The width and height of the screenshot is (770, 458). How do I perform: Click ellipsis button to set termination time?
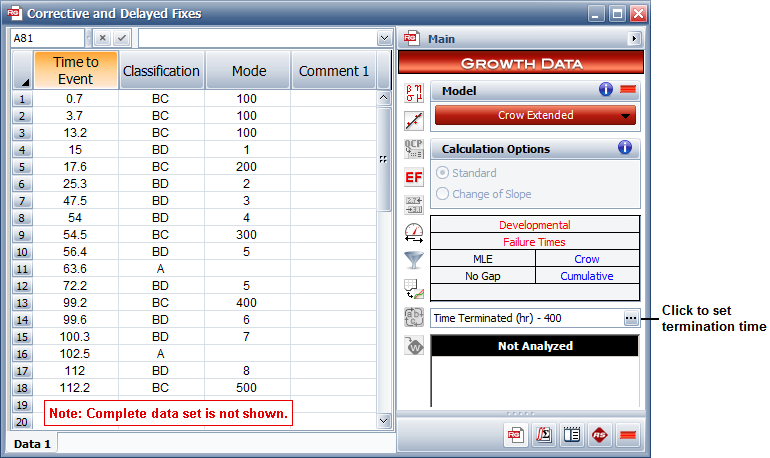coord(630,318)
